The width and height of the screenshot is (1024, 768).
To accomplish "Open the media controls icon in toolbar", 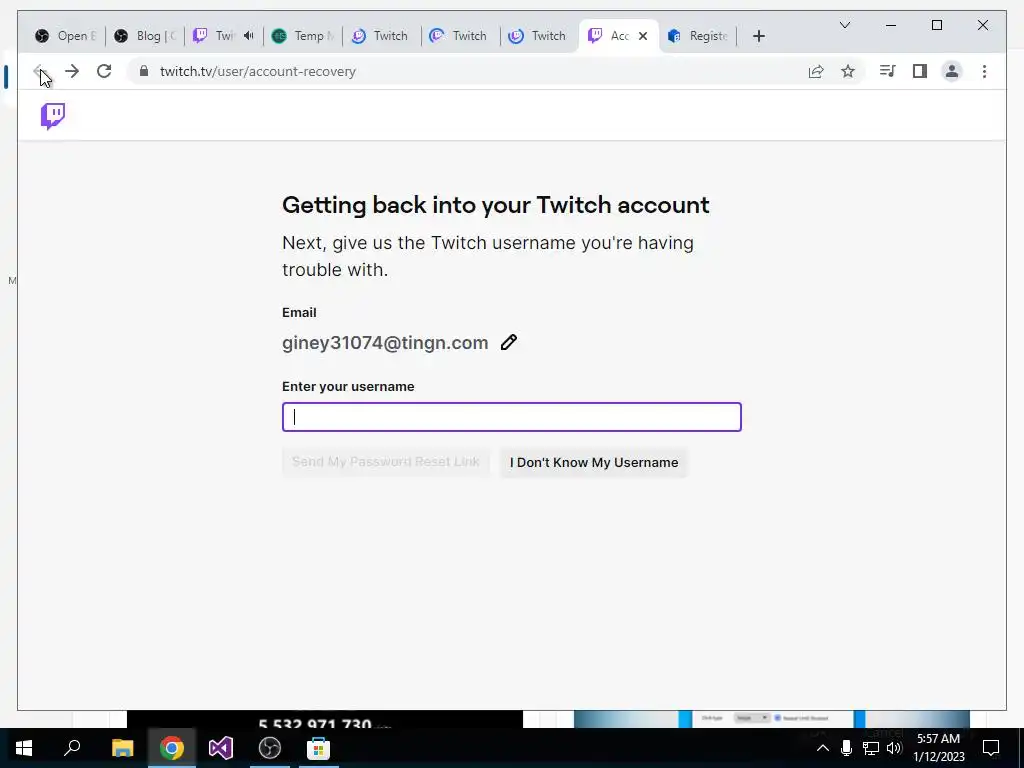I will tap(887, 71).
